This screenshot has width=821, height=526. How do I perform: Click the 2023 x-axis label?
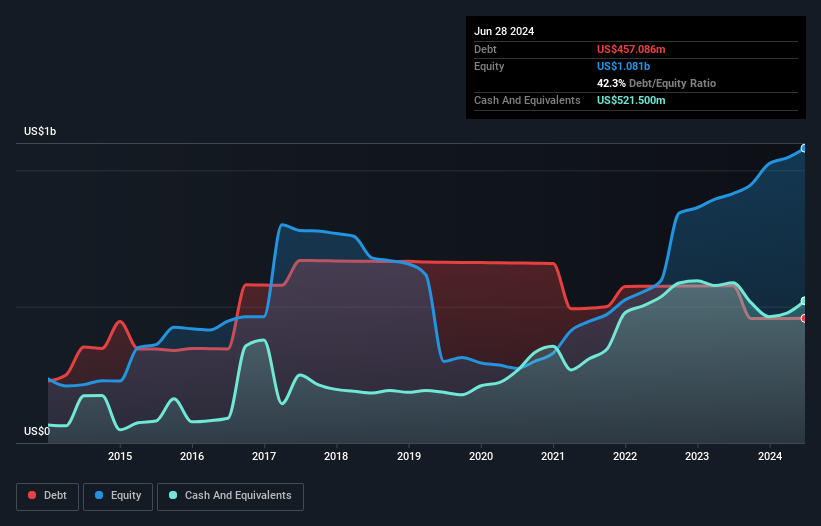(x=697, y=456)
